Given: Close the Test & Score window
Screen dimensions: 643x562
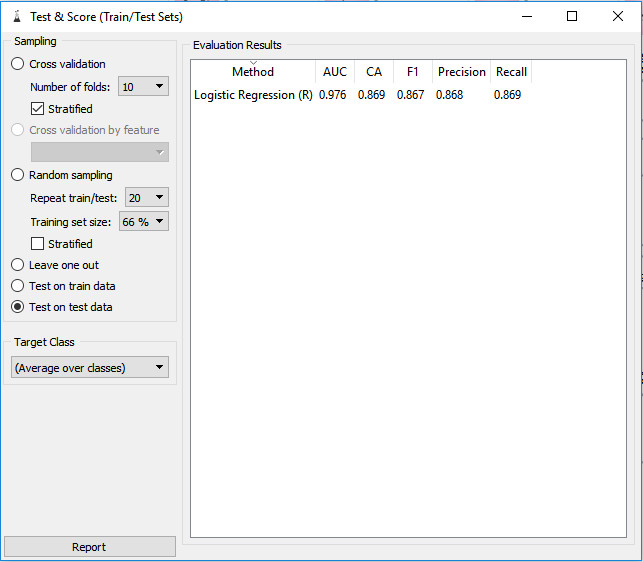Looking at the screenshot, I should tap(618, 16).
